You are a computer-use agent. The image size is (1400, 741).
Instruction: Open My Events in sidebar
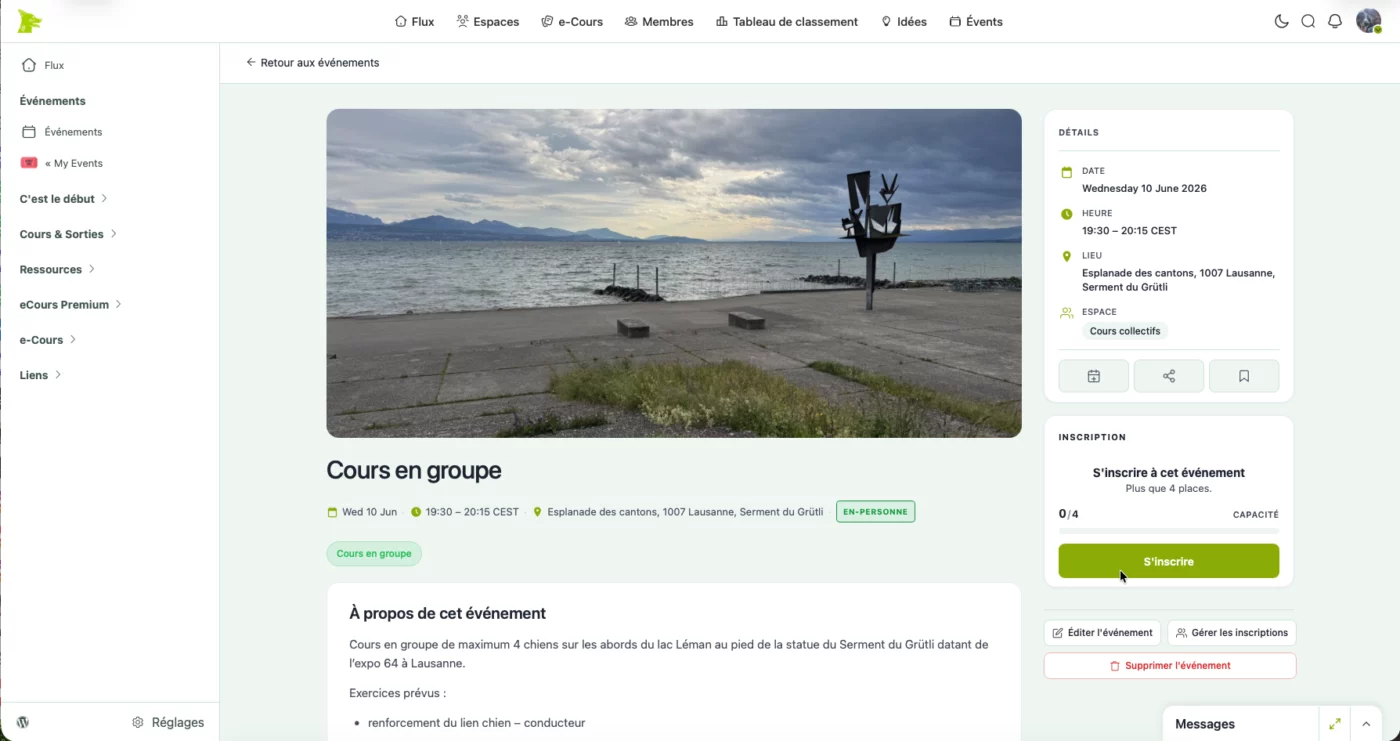point(62,163)
